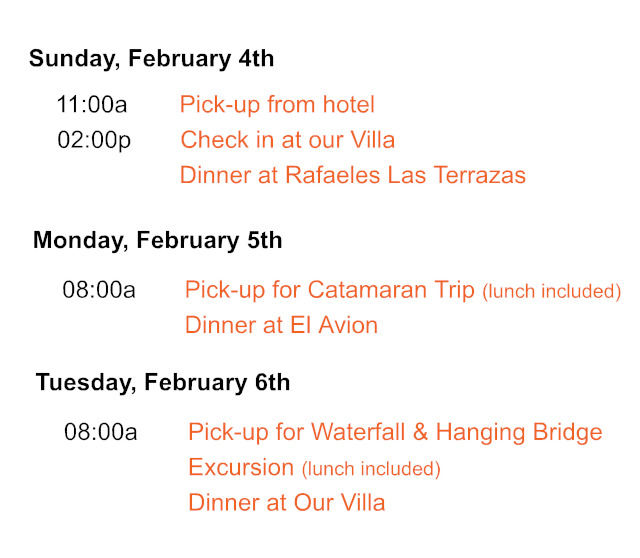
Task: Open Dinner at El Avion link
Action: click(281, 325)
